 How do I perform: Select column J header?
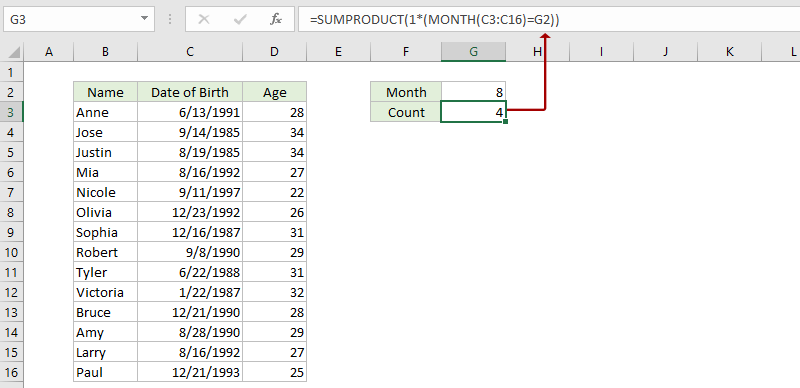point(665,52)
